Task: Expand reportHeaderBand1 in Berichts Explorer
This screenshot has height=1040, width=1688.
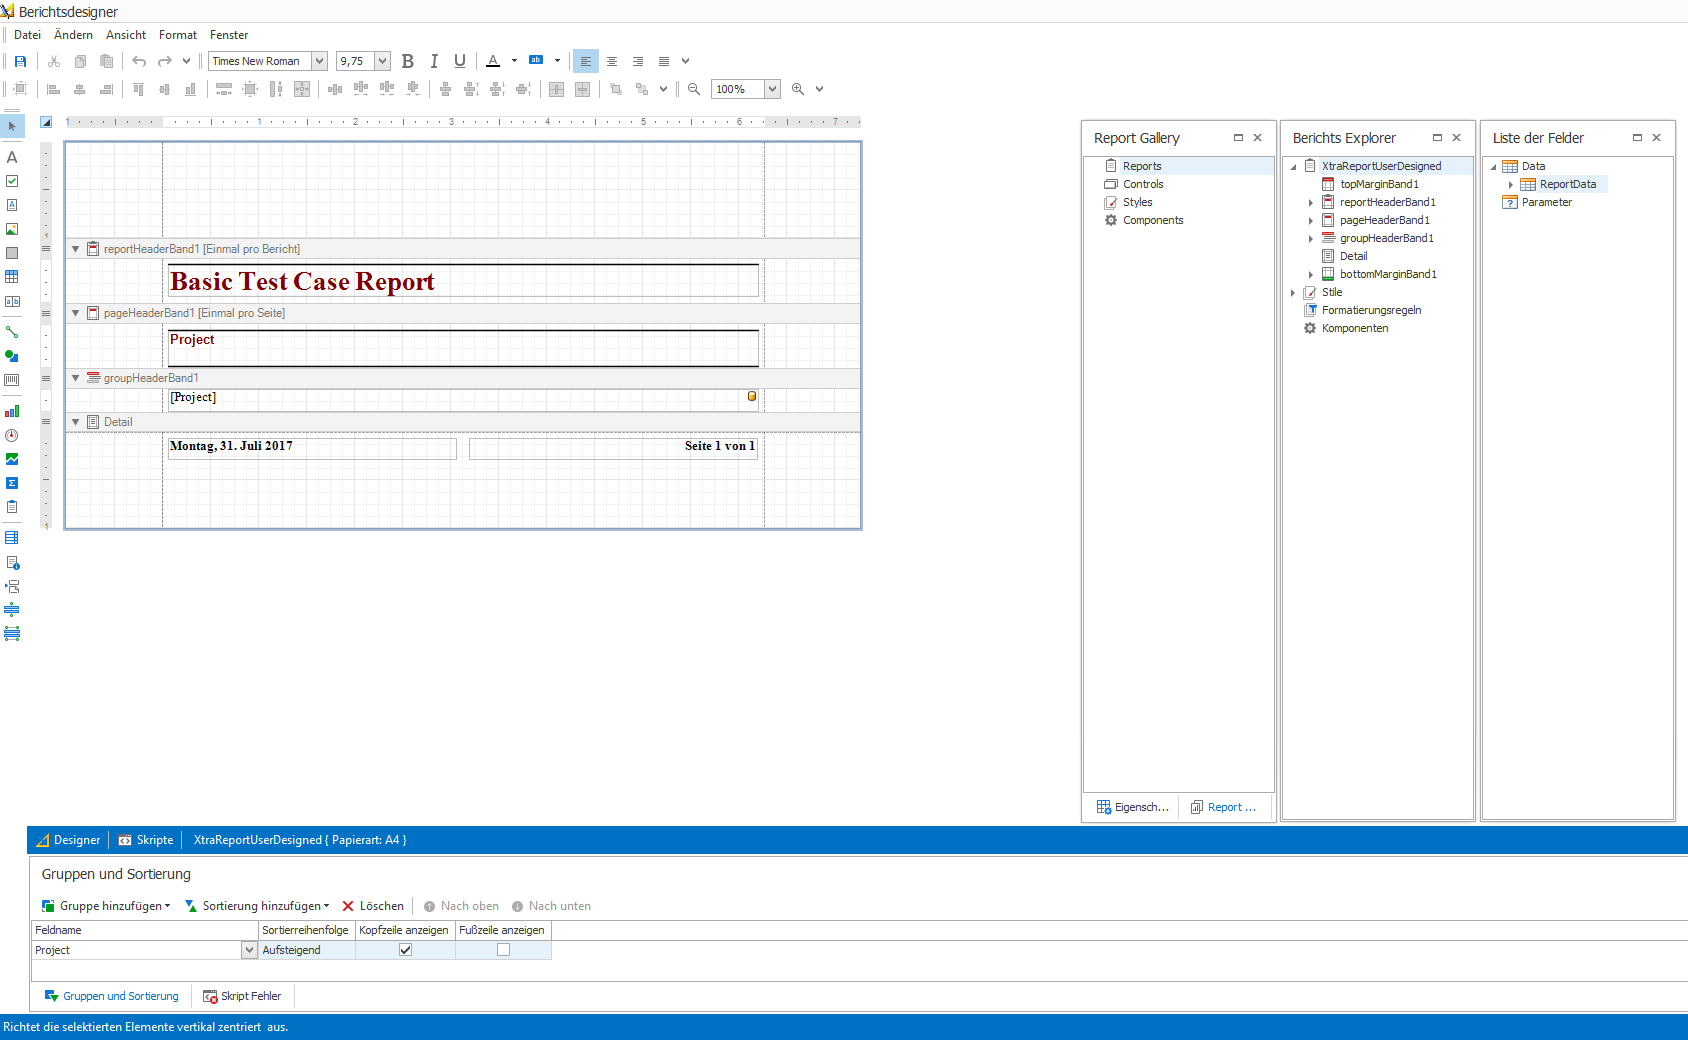Action: [x=1311, y=203]
